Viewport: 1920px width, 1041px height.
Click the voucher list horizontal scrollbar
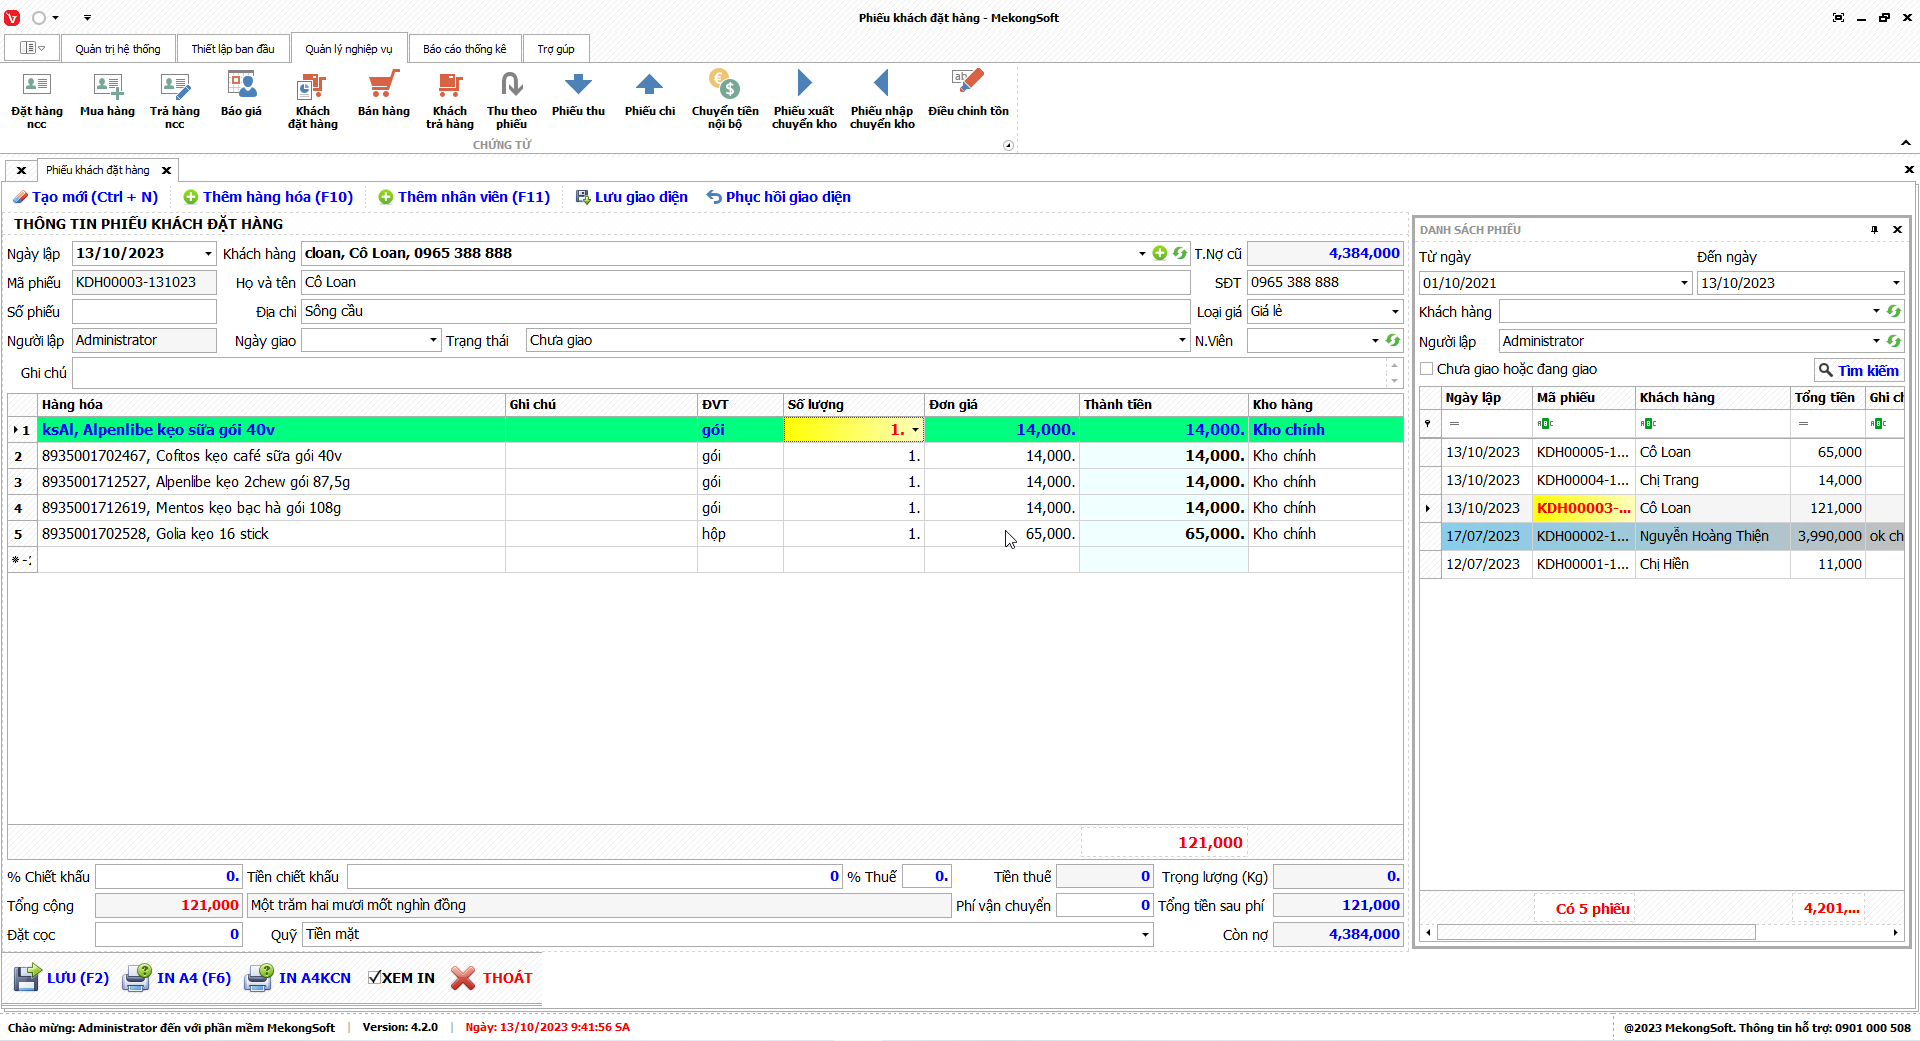(1595, 933)
